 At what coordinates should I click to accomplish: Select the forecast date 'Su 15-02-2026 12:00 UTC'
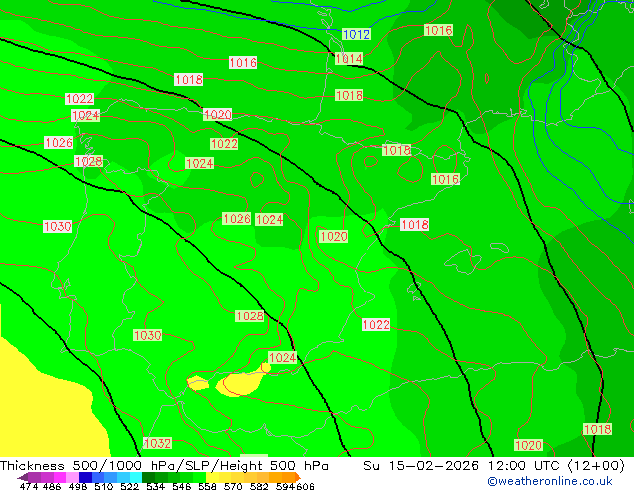(461, 465)
